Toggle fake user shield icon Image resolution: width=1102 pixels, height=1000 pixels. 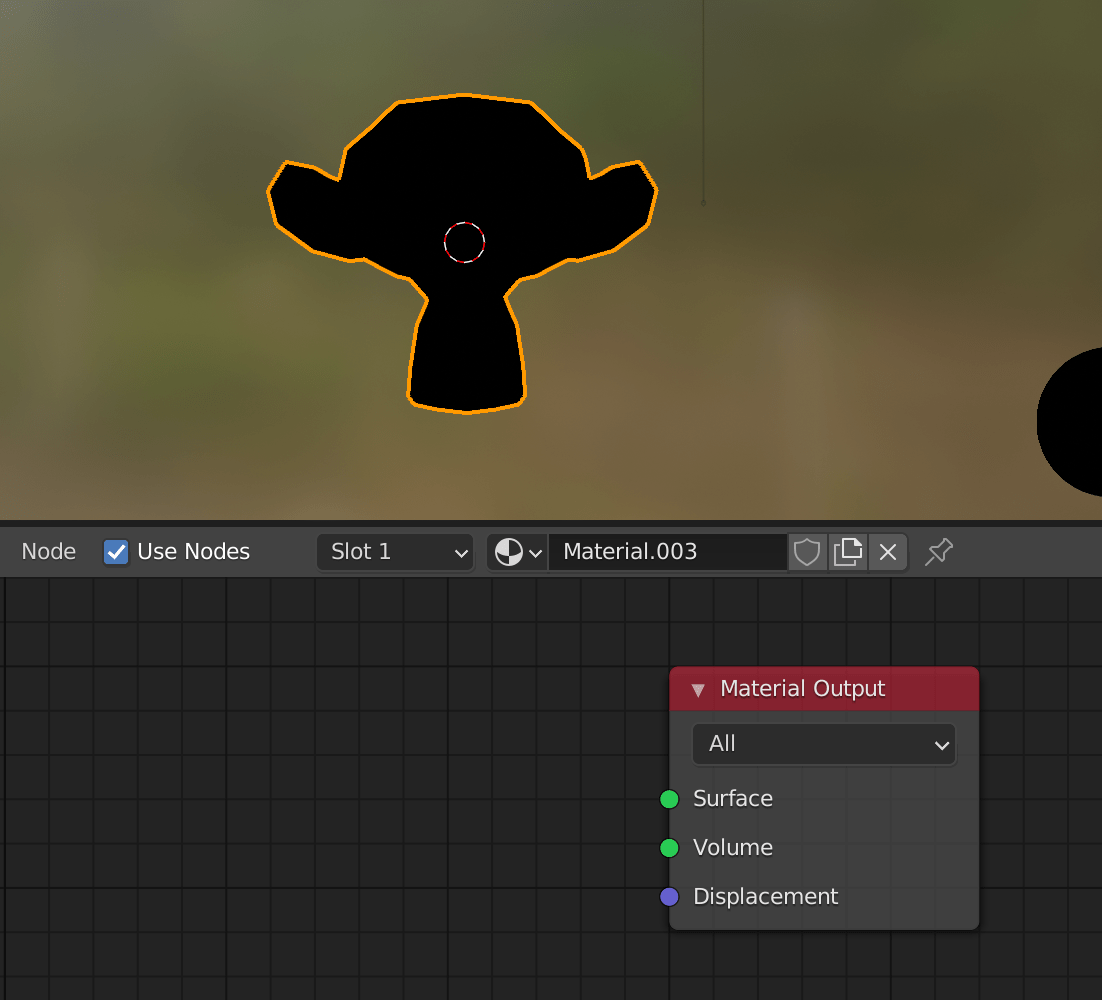pos(807,552)
